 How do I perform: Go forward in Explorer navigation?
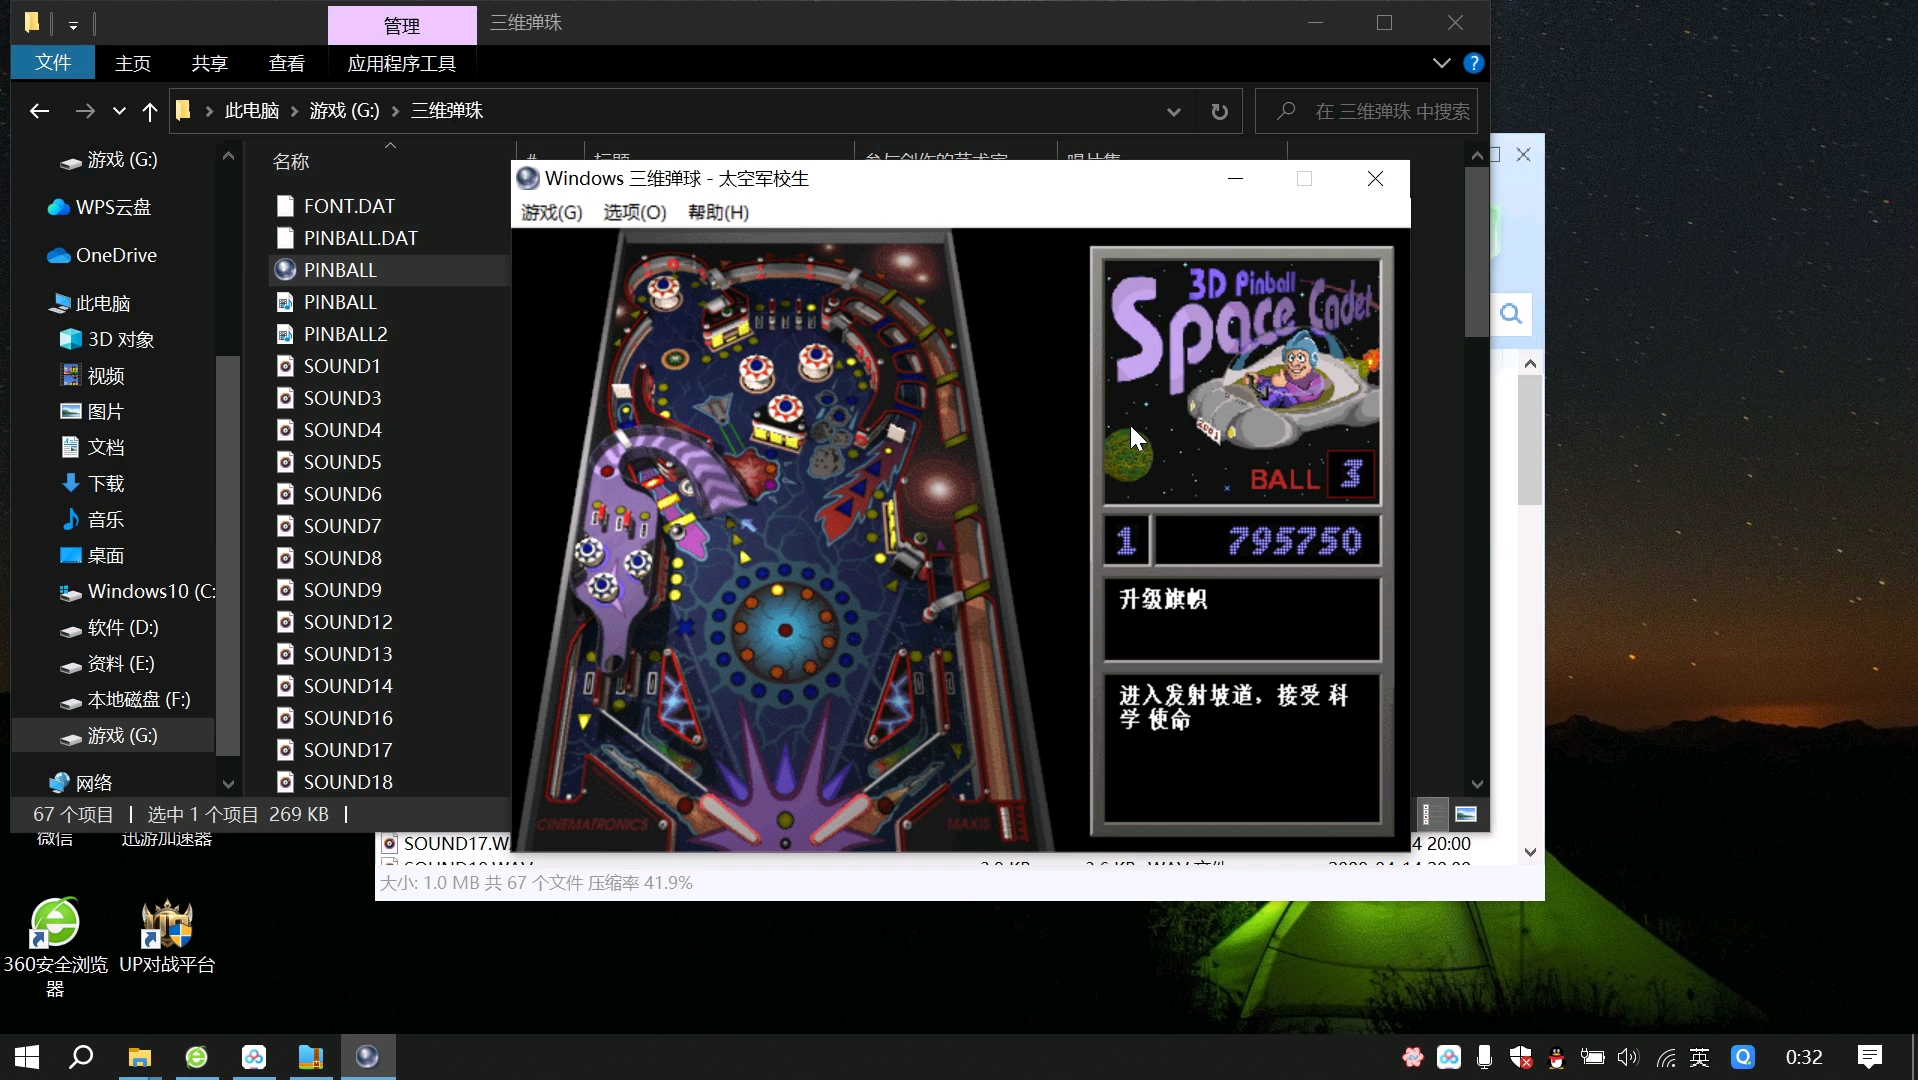(85, 111)
